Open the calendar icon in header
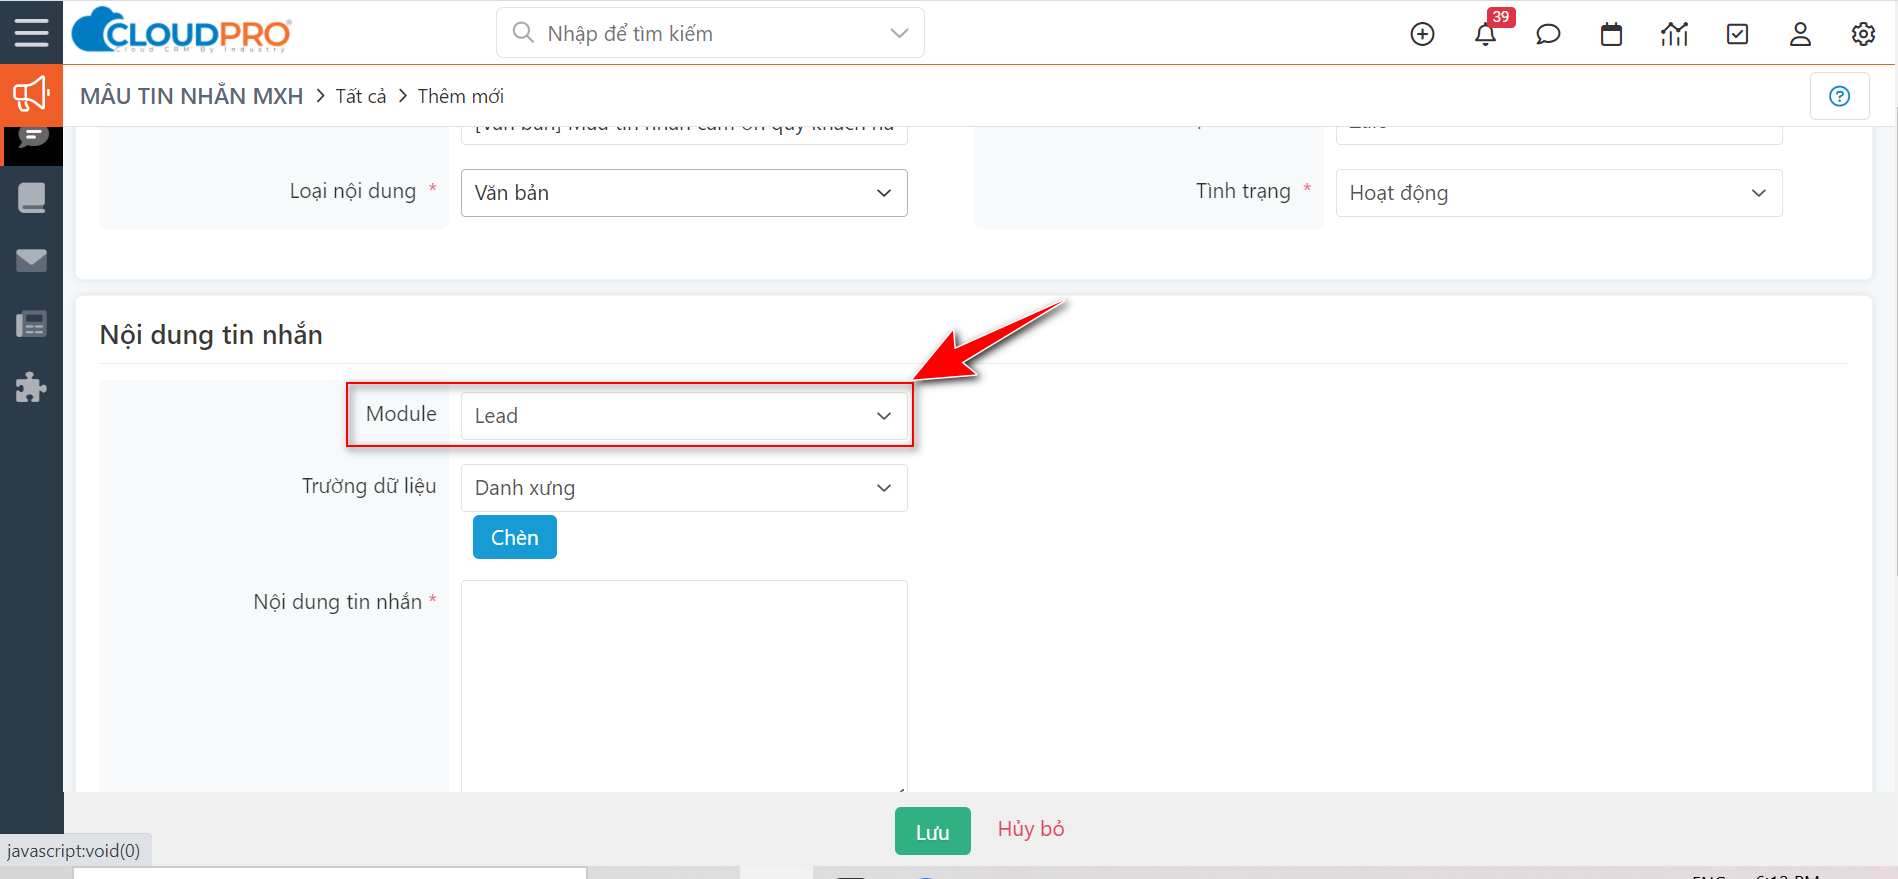1898x879 pixels. tap(1611, 34)
